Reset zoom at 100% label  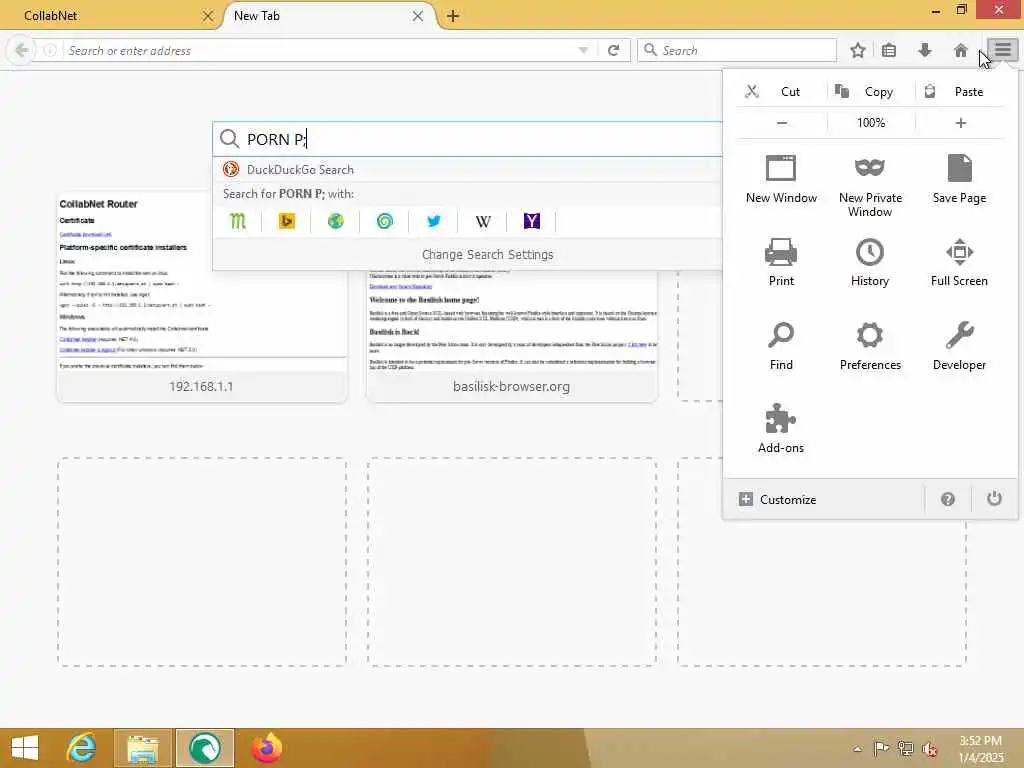pos(871,123)
